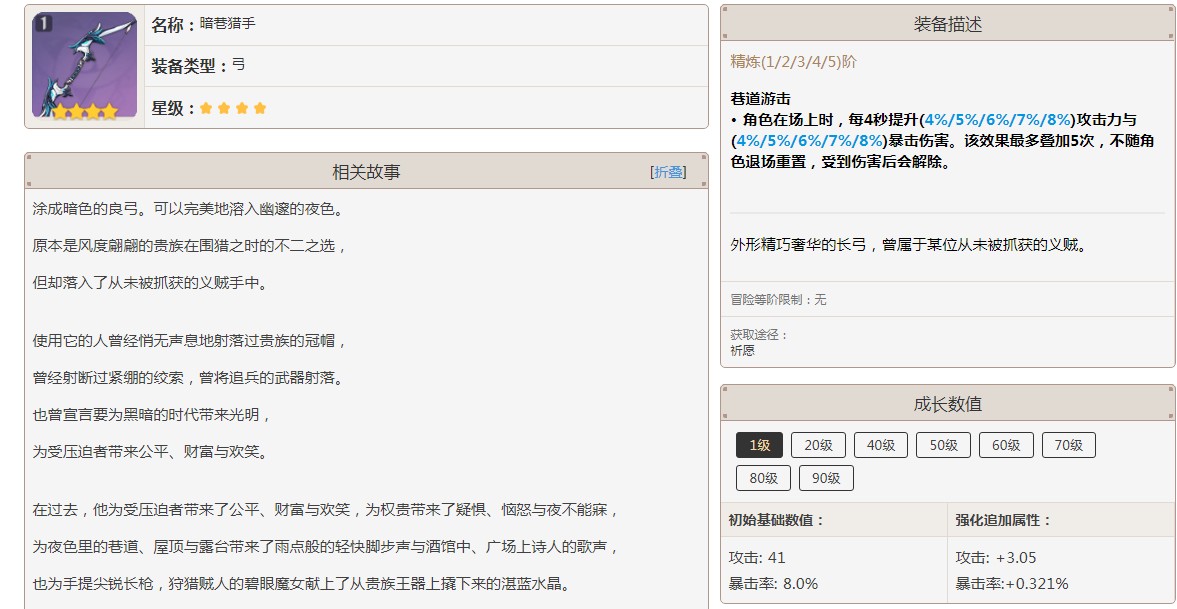This screenshot has height=609, width=1177.
Task: Select the 70级 level tab
Action: 1069,445
